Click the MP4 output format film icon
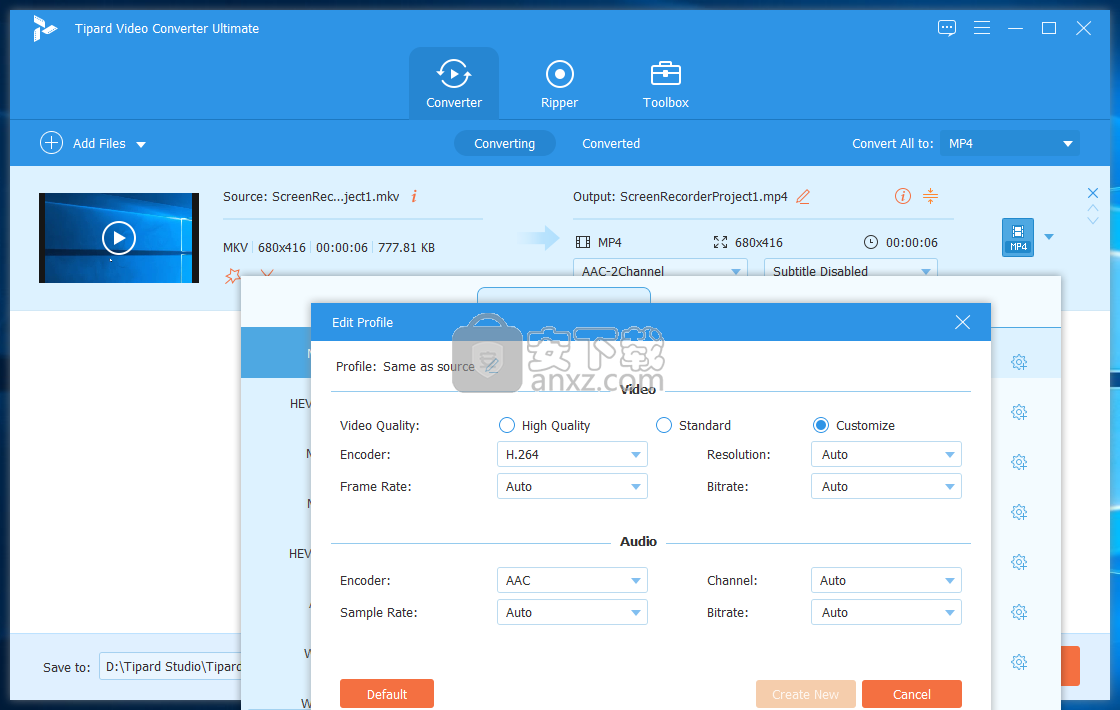Screen dimensions: 1120x710 tap(583, 242)
